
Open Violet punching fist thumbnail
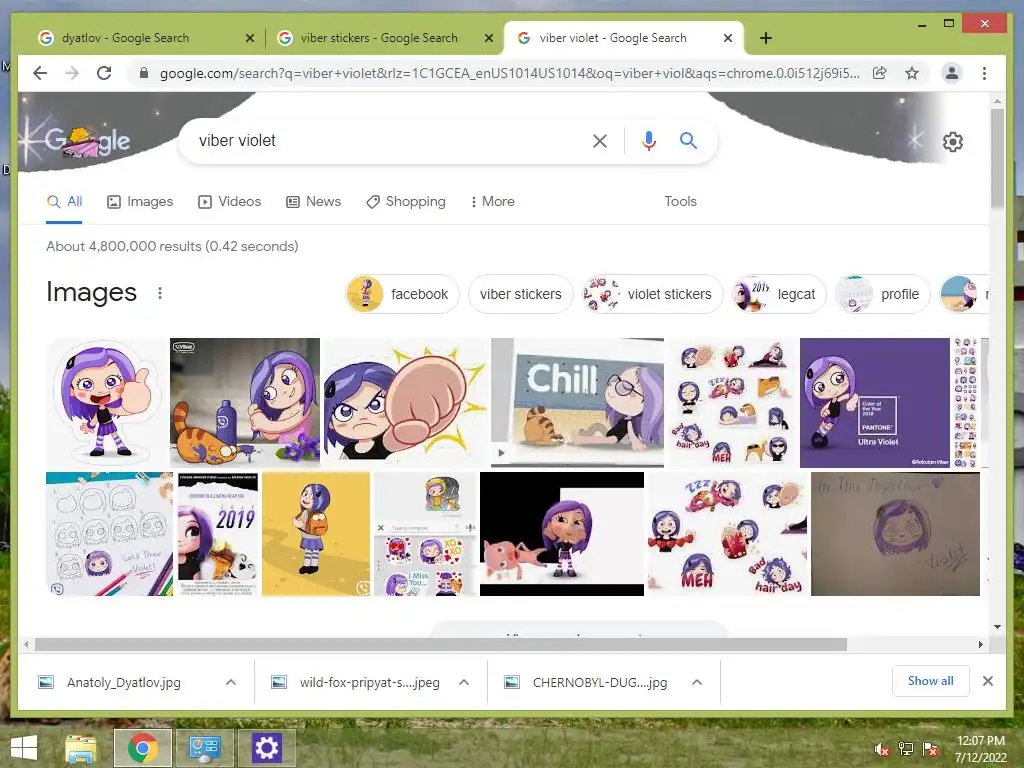(x=406, y=402)
